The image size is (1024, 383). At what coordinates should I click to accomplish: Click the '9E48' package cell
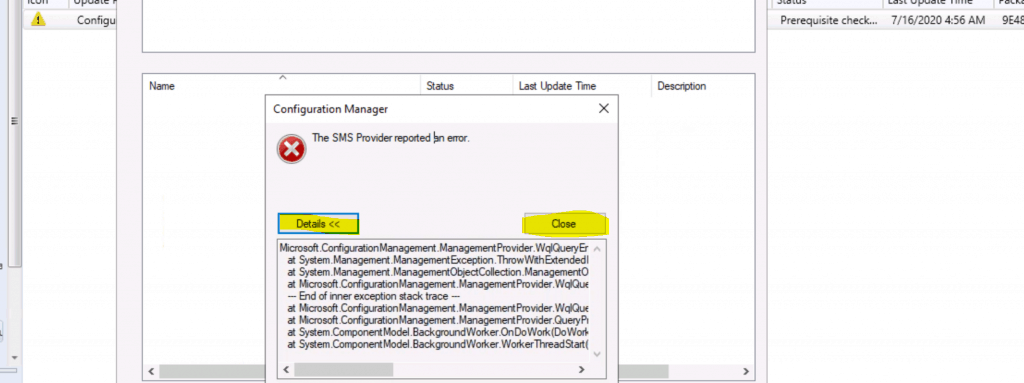point(1012,20)
